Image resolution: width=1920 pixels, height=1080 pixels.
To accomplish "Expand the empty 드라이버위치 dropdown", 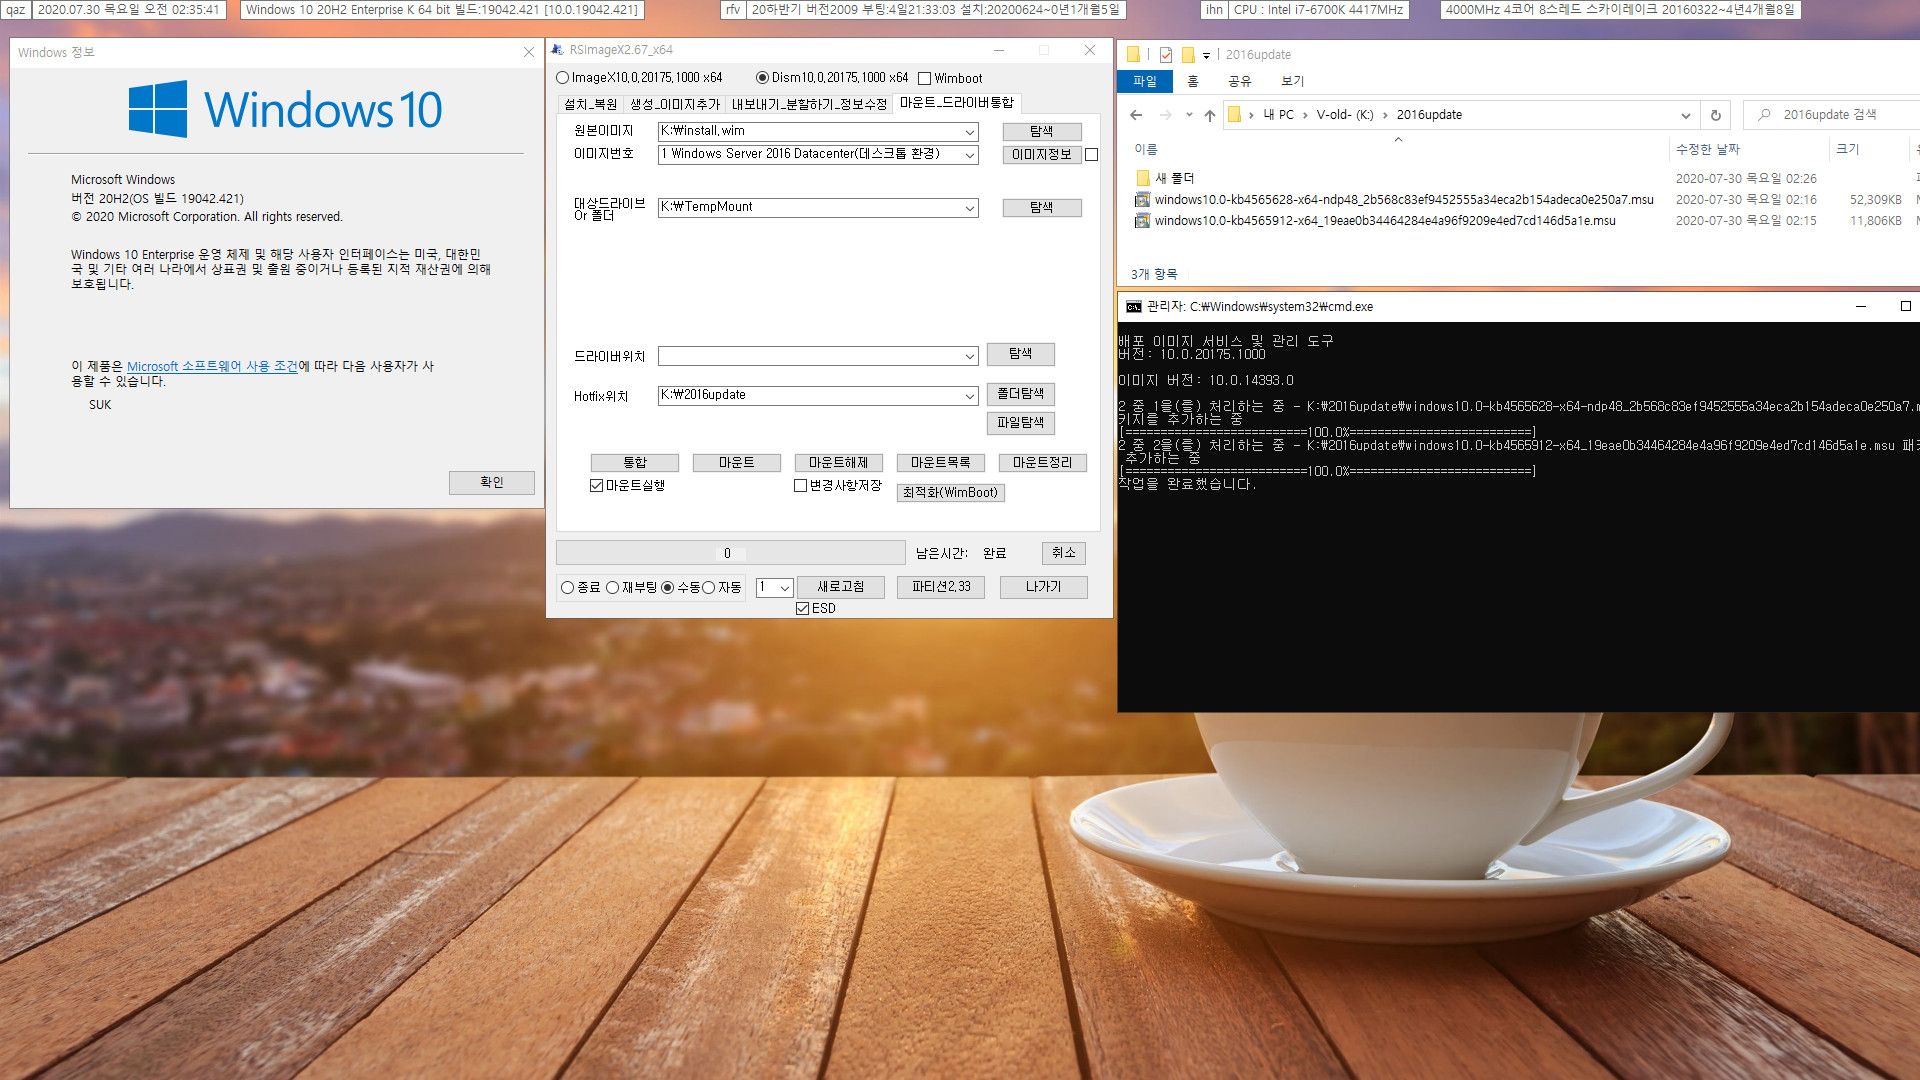I will pos(969,357).
